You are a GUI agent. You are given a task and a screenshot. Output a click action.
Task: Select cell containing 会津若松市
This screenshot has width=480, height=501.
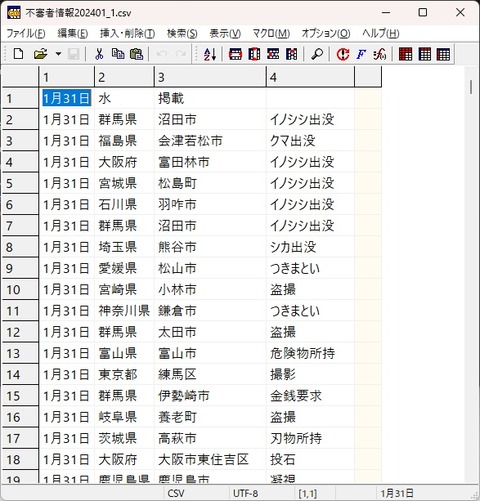[x=210, y=141]
